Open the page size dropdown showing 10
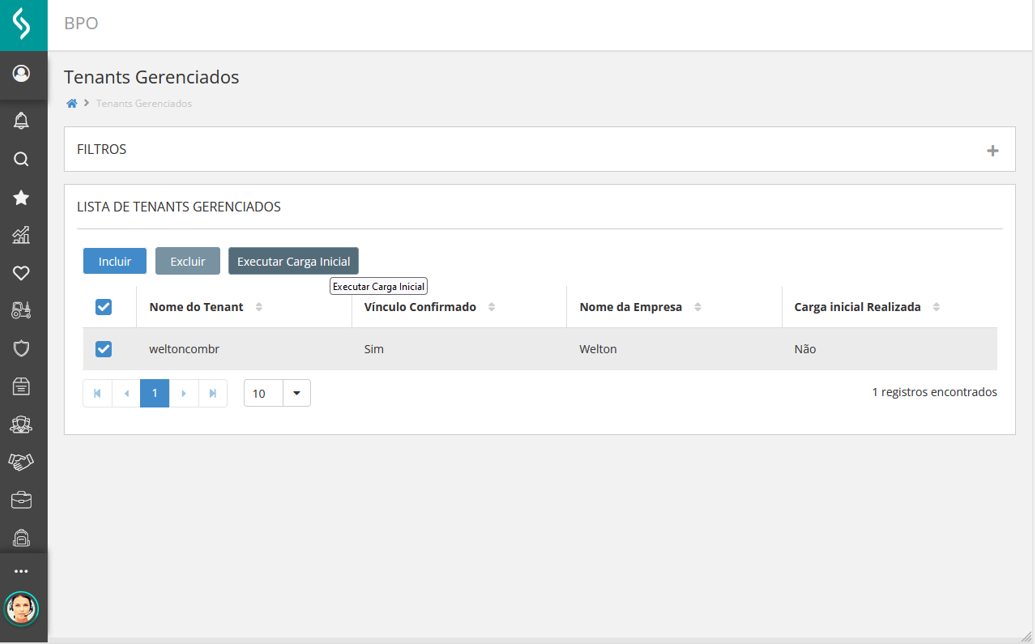 click(296, 393)
